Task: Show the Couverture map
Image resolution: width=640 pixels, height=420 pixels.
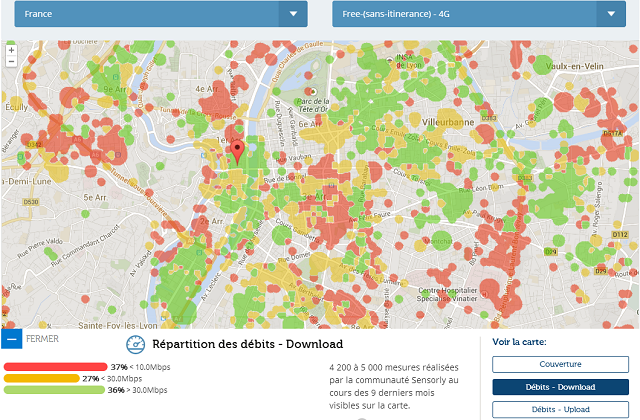Action: [x=560, y=364]
